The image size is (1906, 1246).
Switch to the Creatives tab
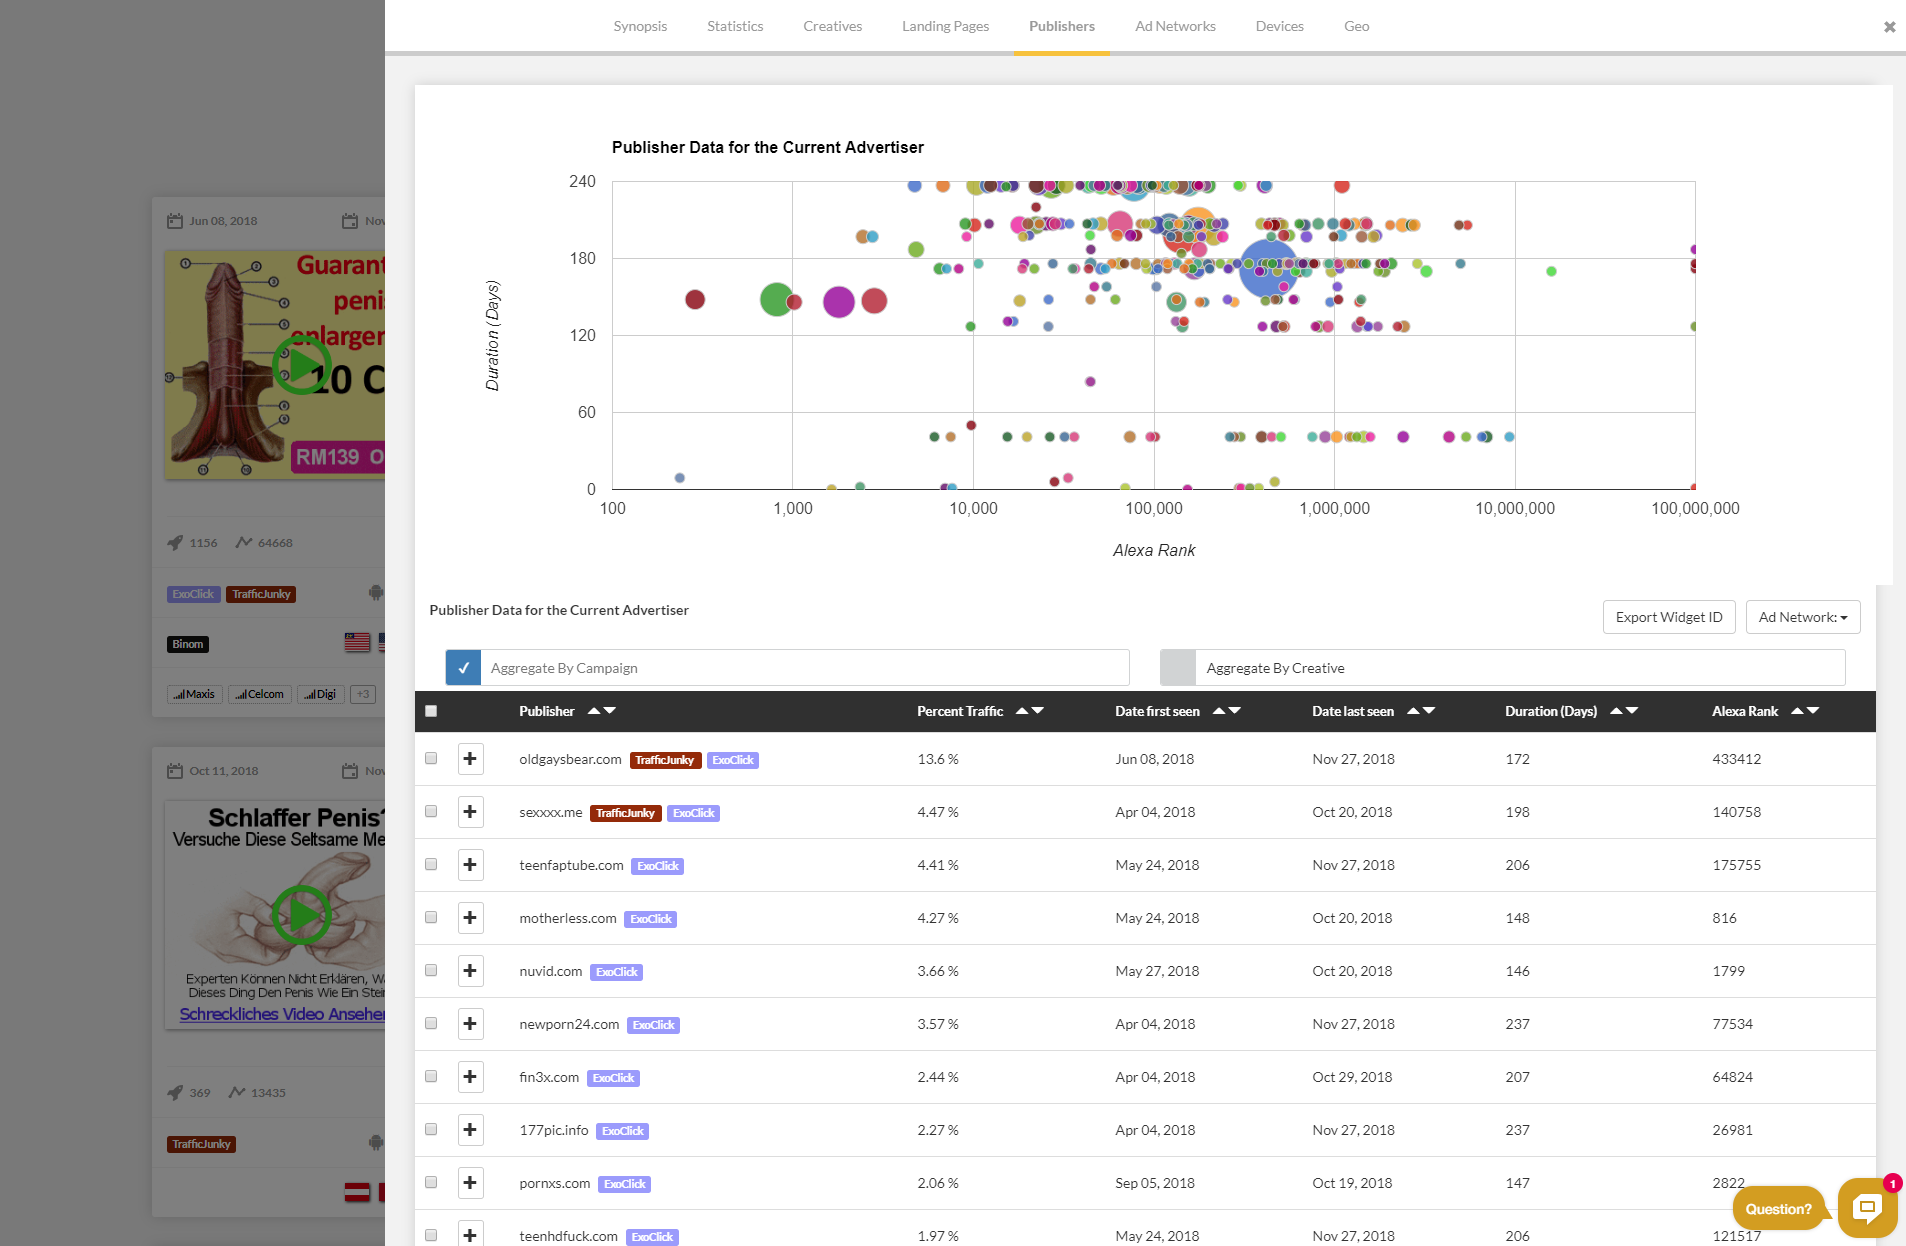tap(832, 26)
